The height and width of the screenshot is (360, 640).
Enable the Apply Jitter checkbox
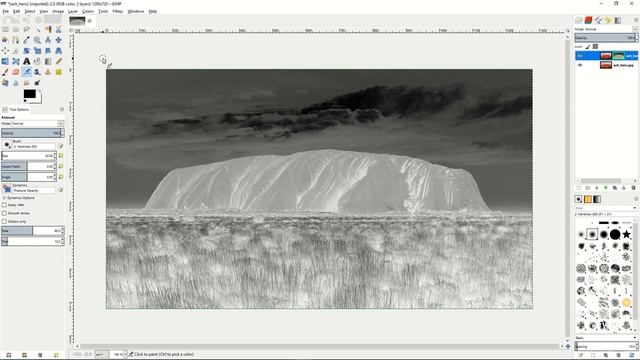4,205
